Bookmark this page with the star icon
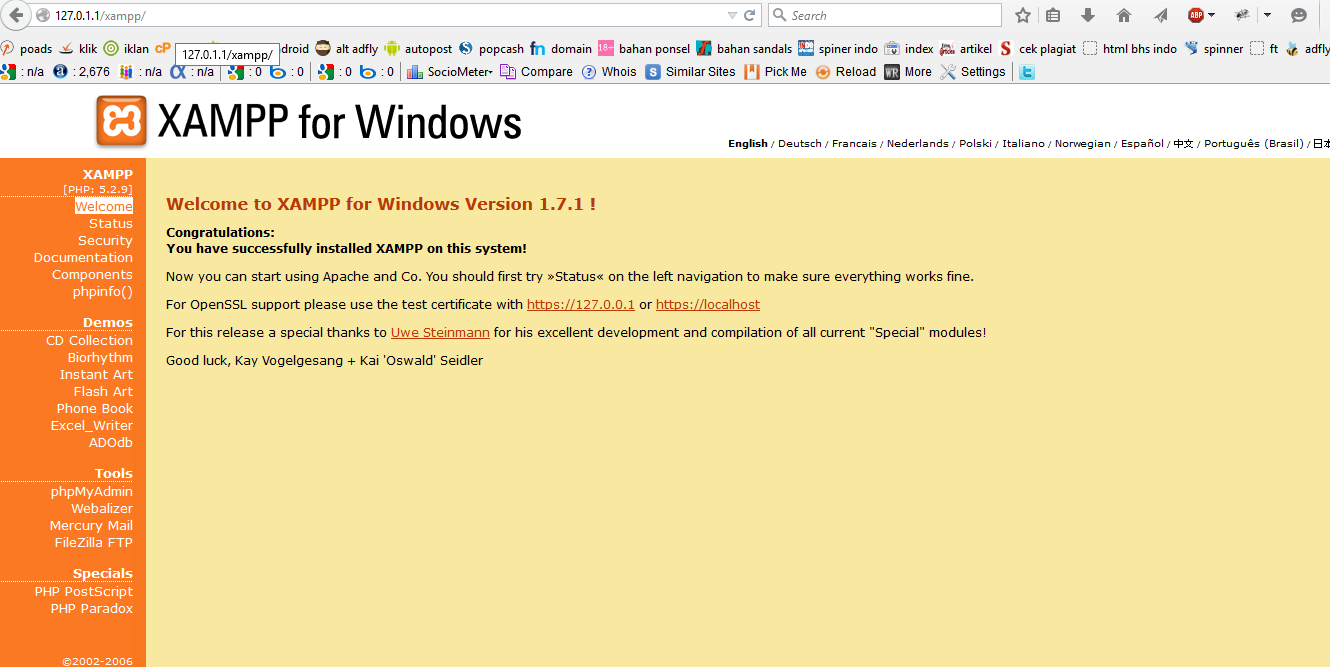Image resolution: width=1330 pixels, height=667 pixels. click(1022, 15)
